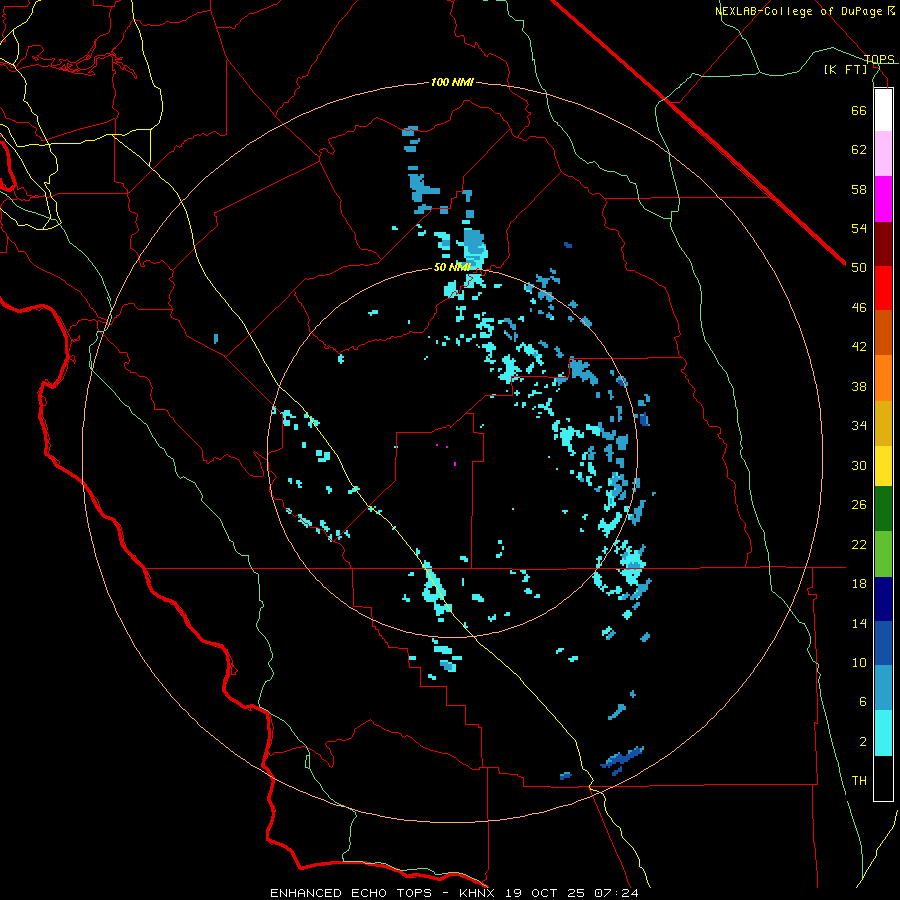Click the gold legend swatch
Viewport: 900px width, 900px height.
(883, 423)
